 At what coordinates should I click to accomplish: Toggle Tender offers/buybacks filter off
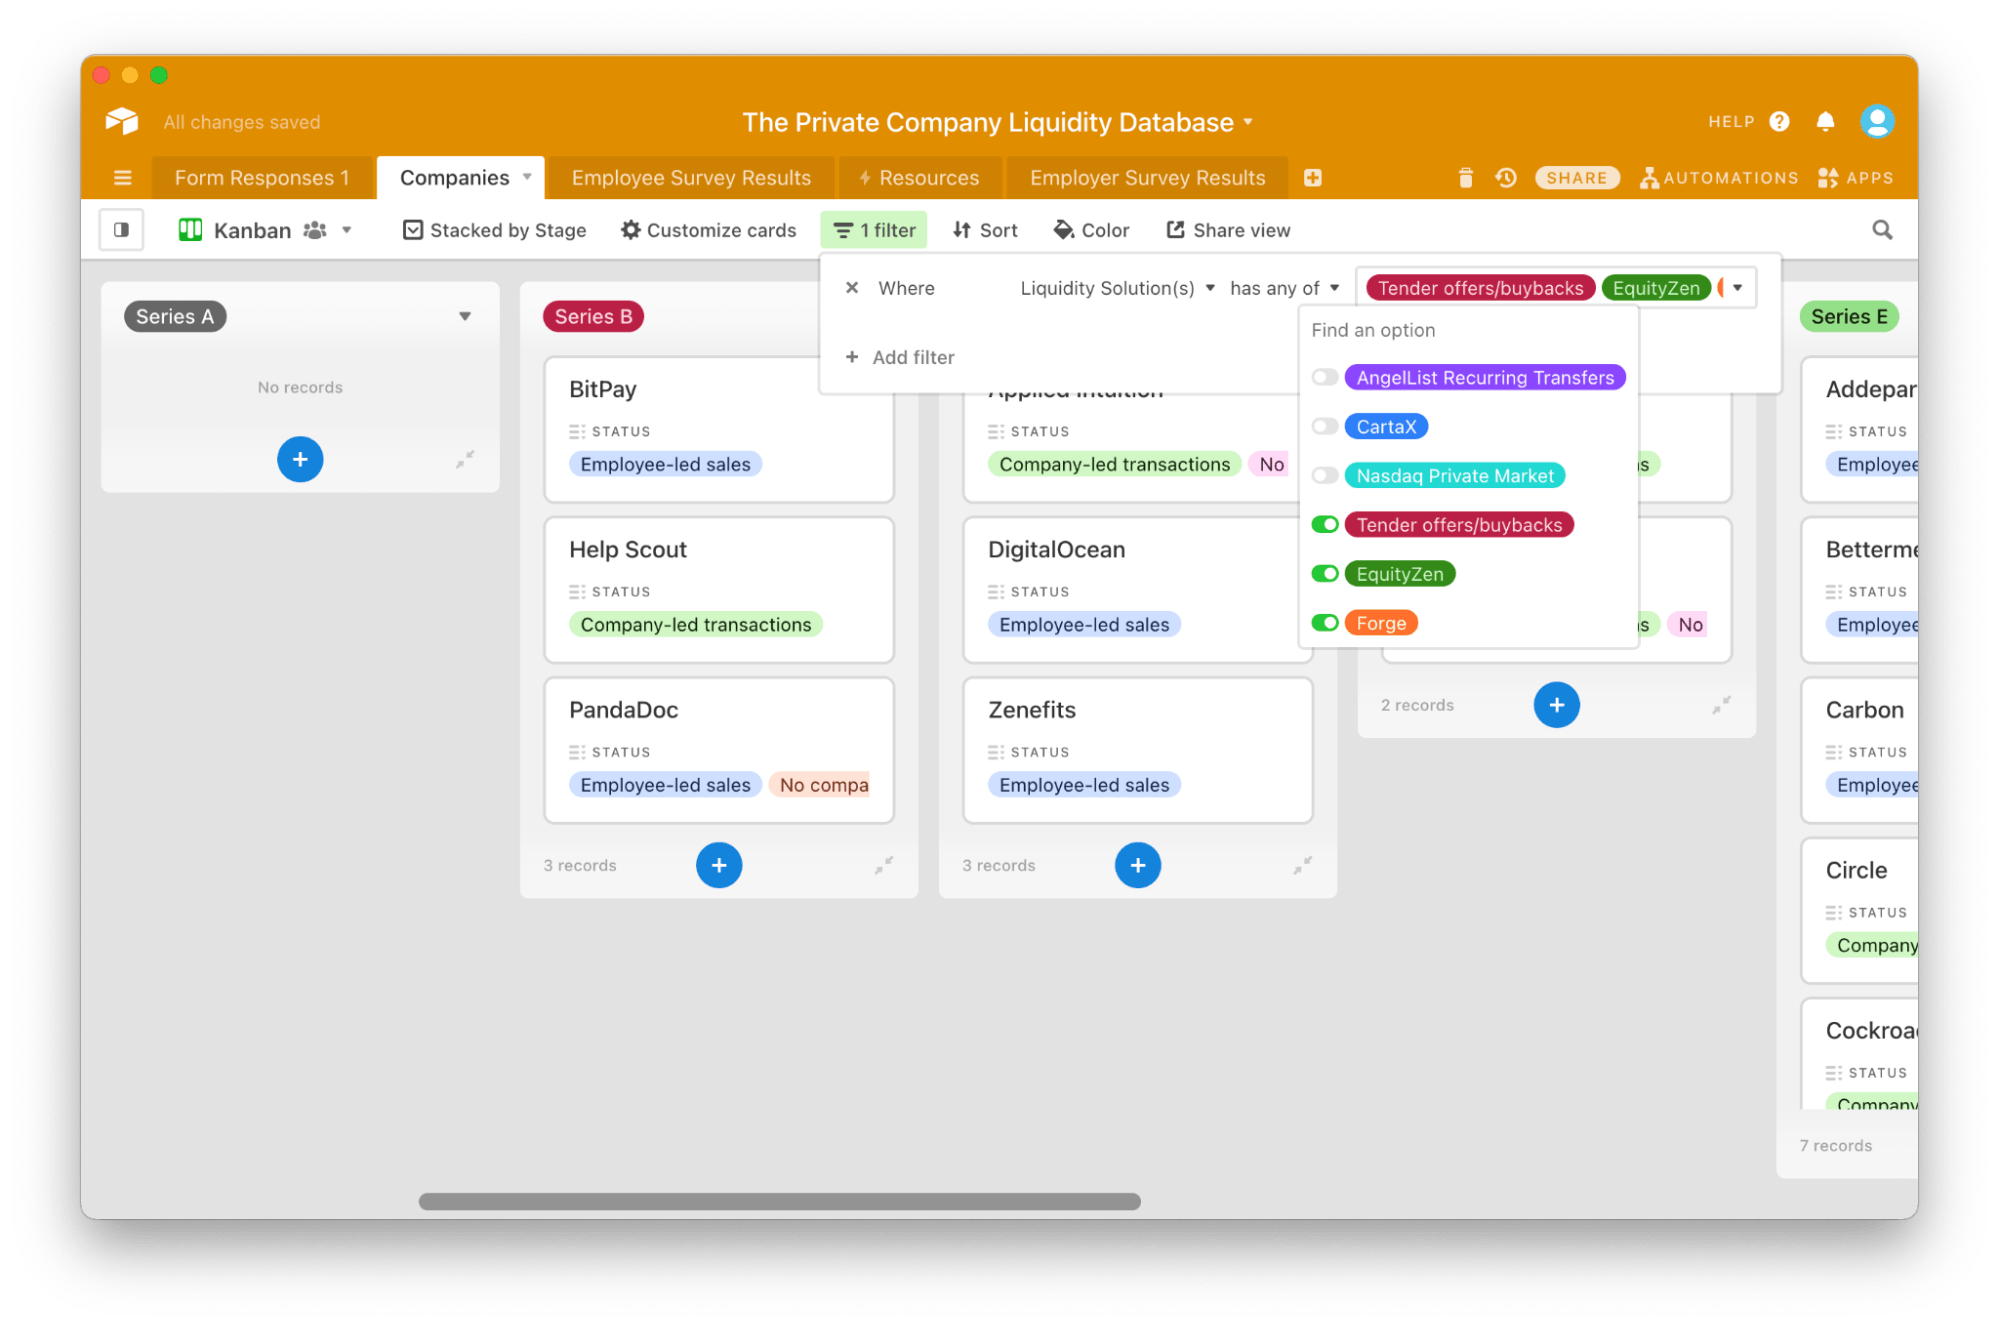(1324, 525)
